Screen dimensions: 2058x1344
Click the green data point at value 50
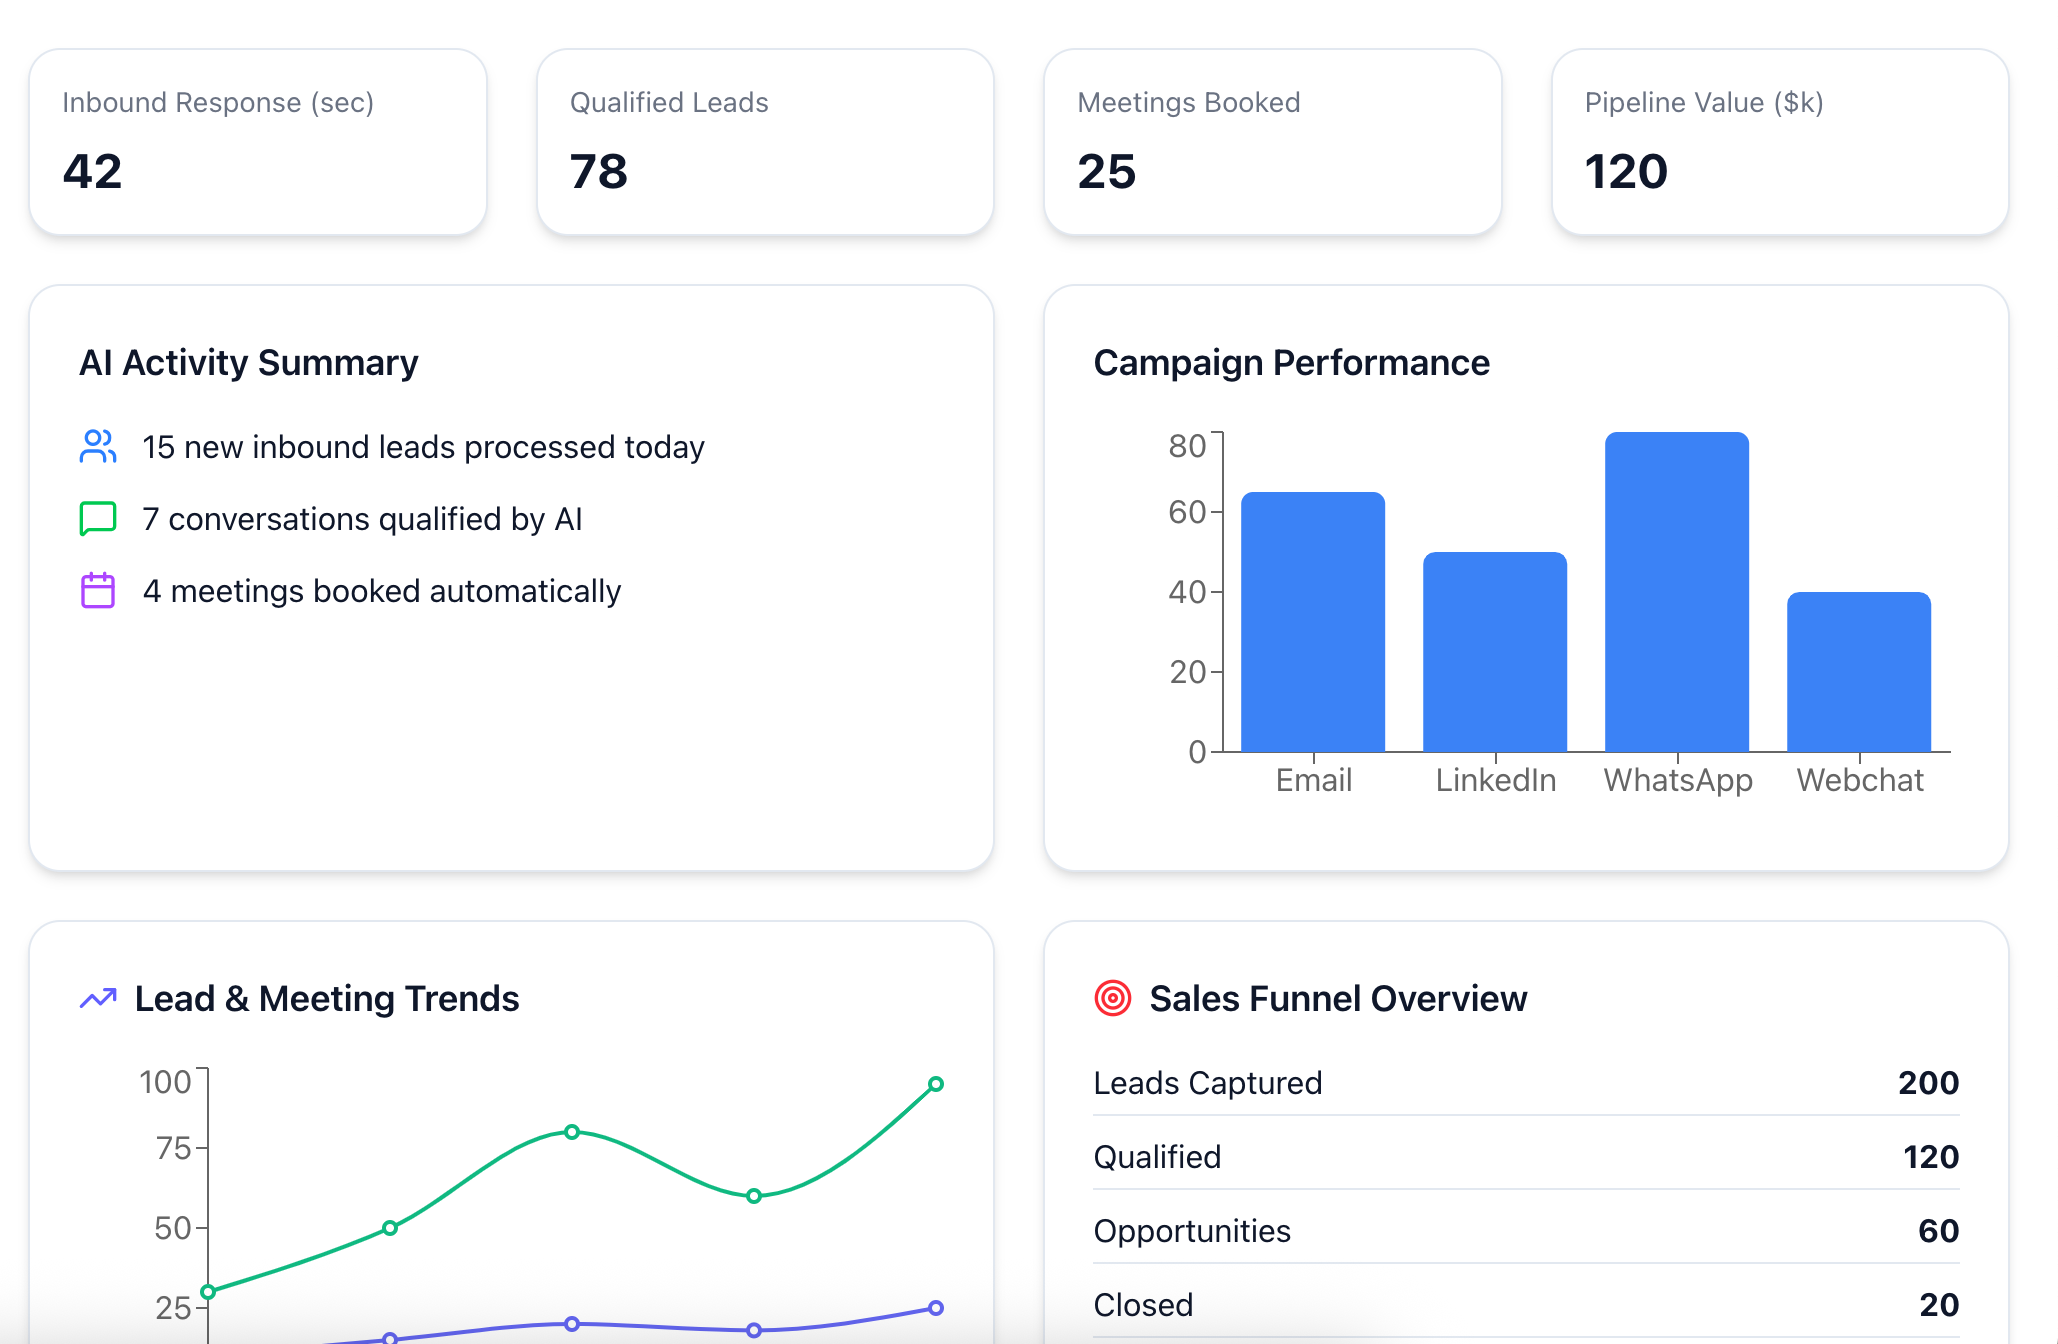click(390, 1228)
